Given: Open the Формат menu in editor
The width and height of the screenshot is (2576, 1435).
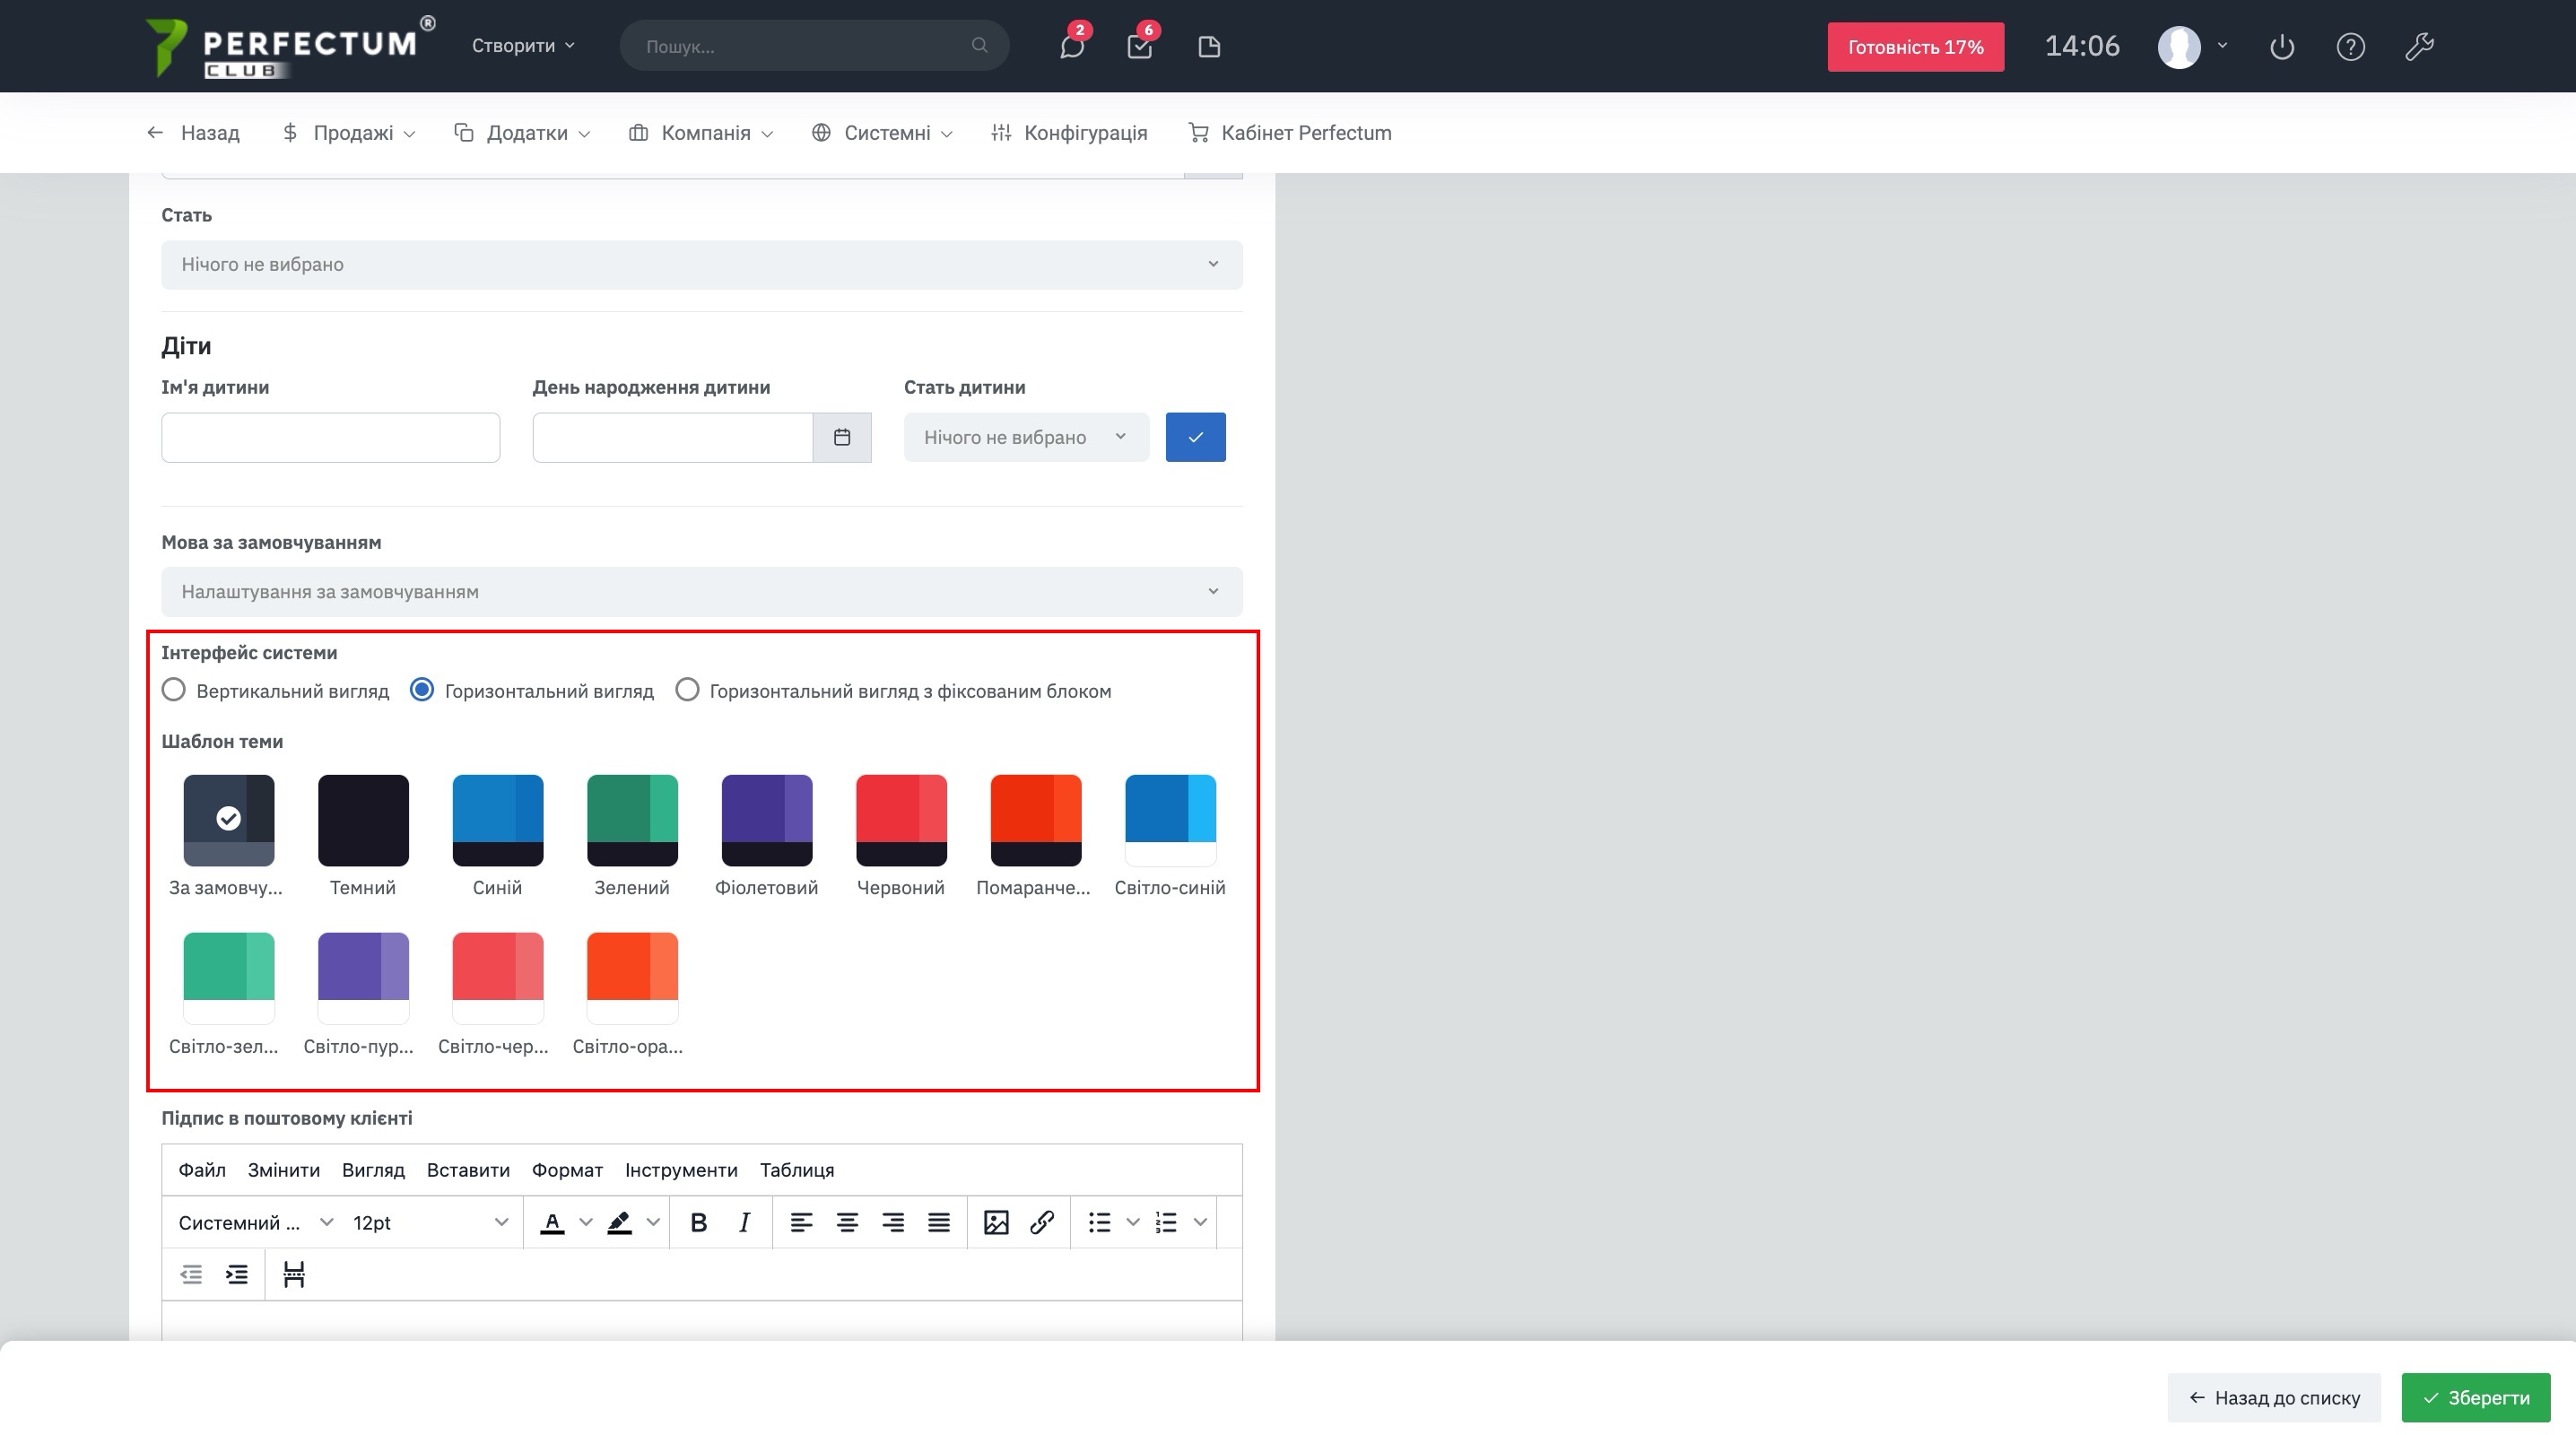Looking at the screenshot, I should [567, 1170].
